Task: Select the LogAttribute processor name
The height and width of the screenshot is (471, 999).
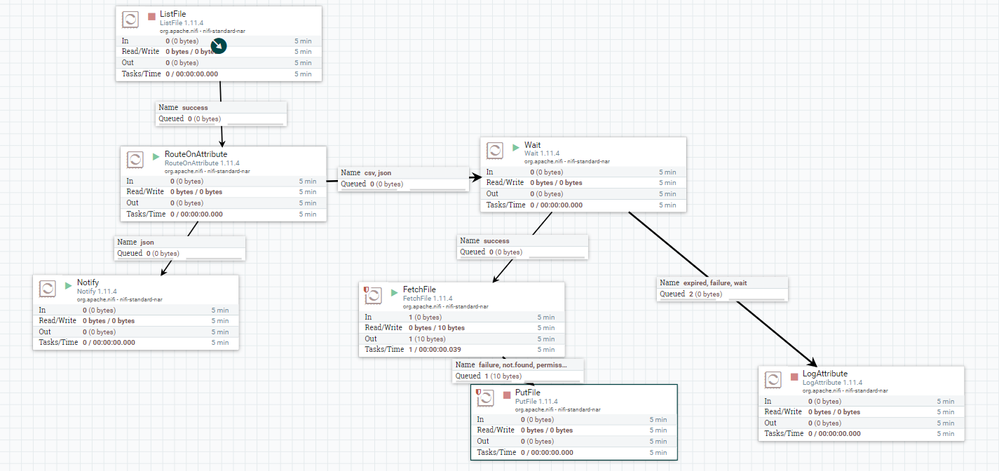Action: click(825, 373)
